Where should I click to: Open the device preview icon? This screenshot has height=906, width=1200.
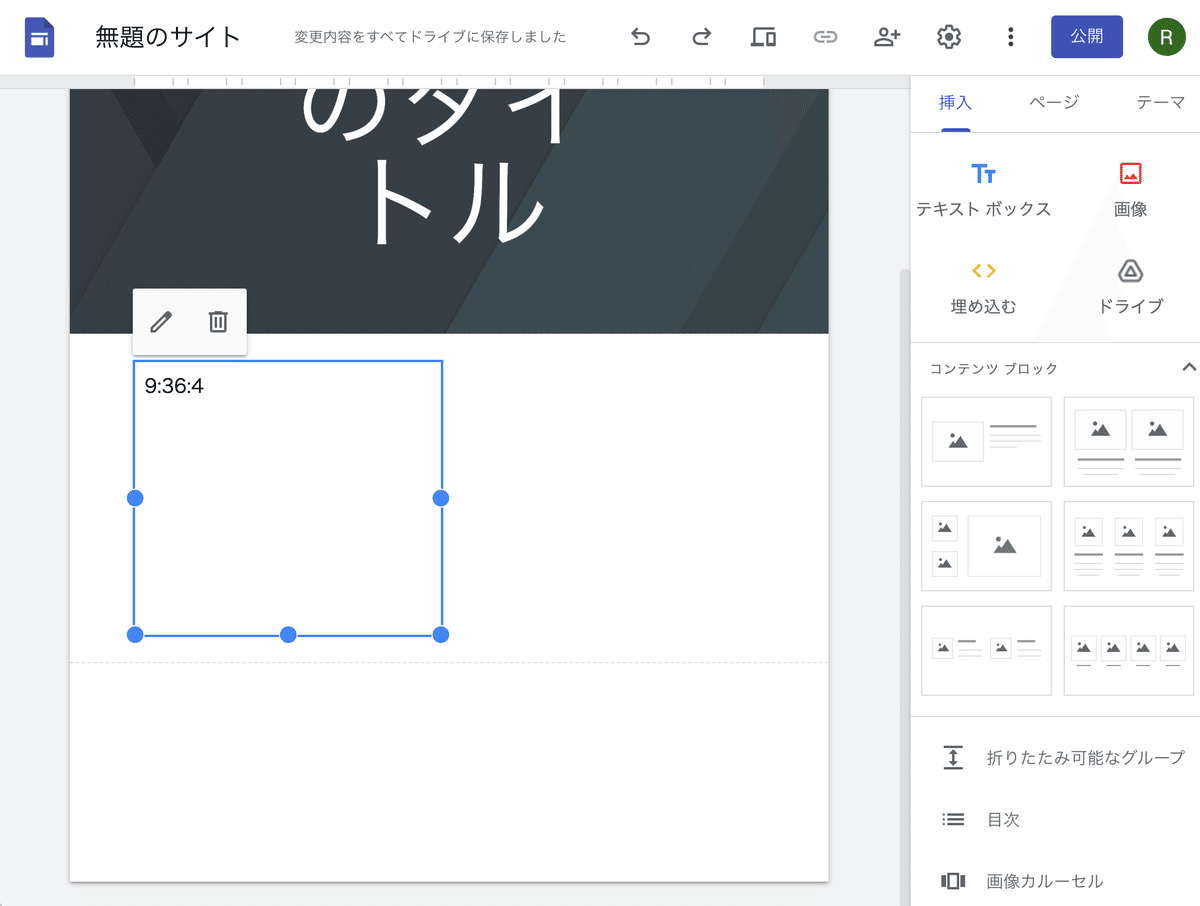click(763, 38)
